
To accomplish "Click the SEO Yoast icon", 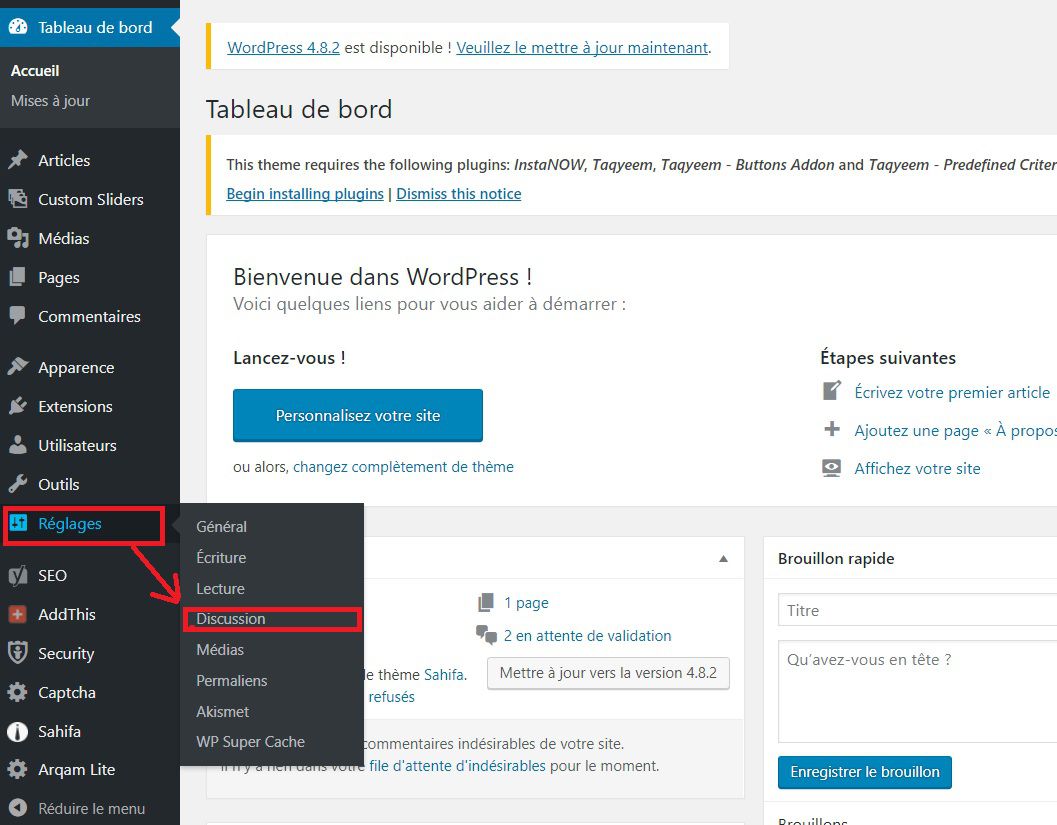I will (18, 575).
